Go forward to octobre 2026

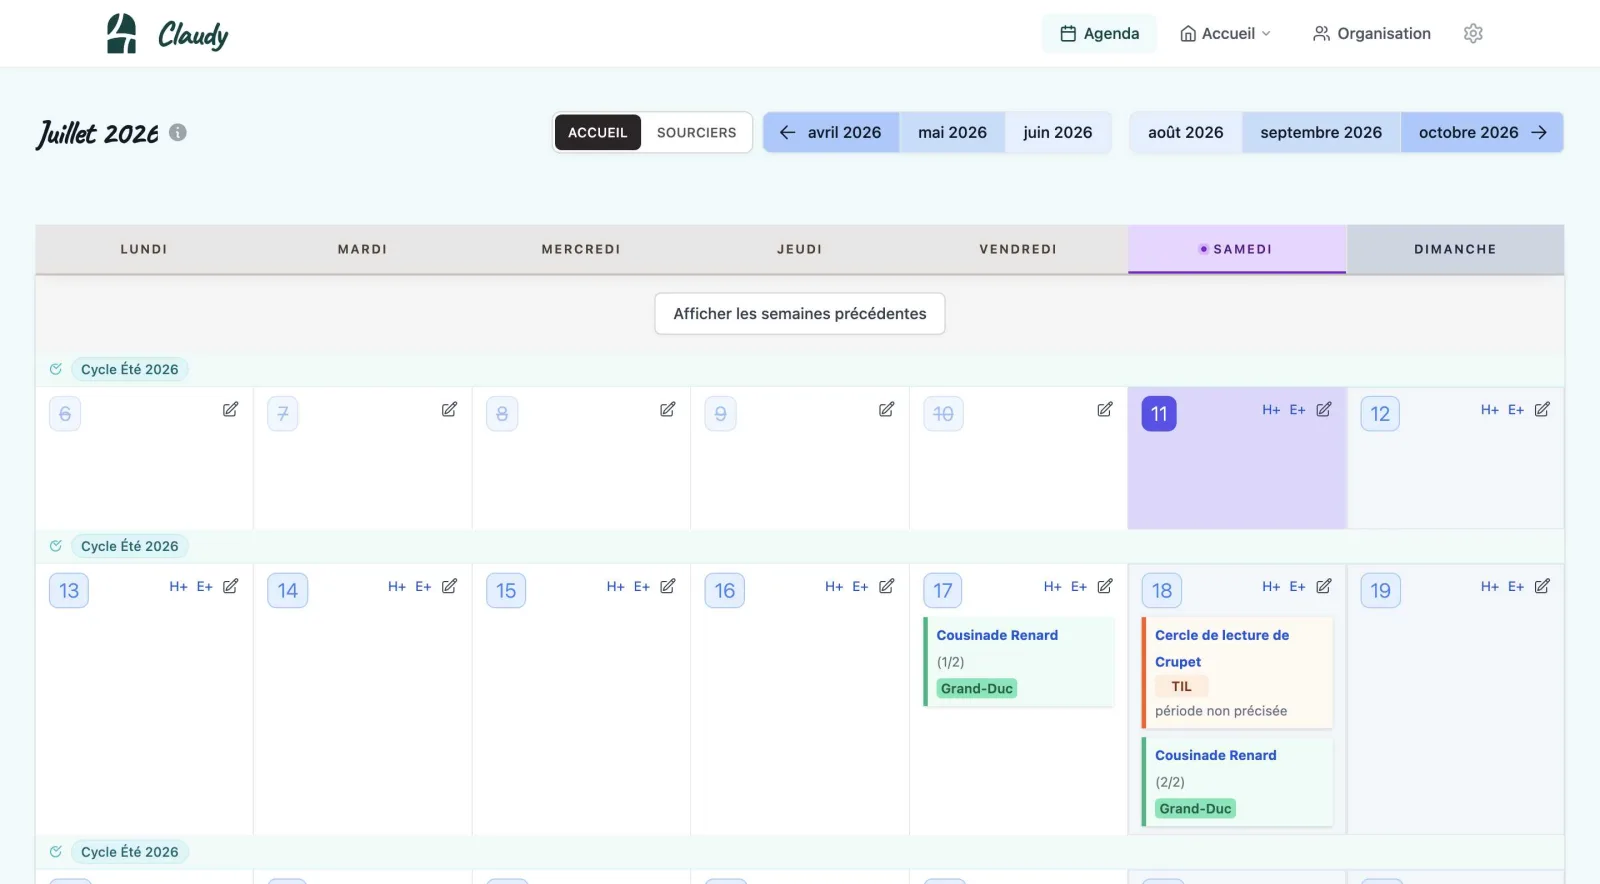1482,132
